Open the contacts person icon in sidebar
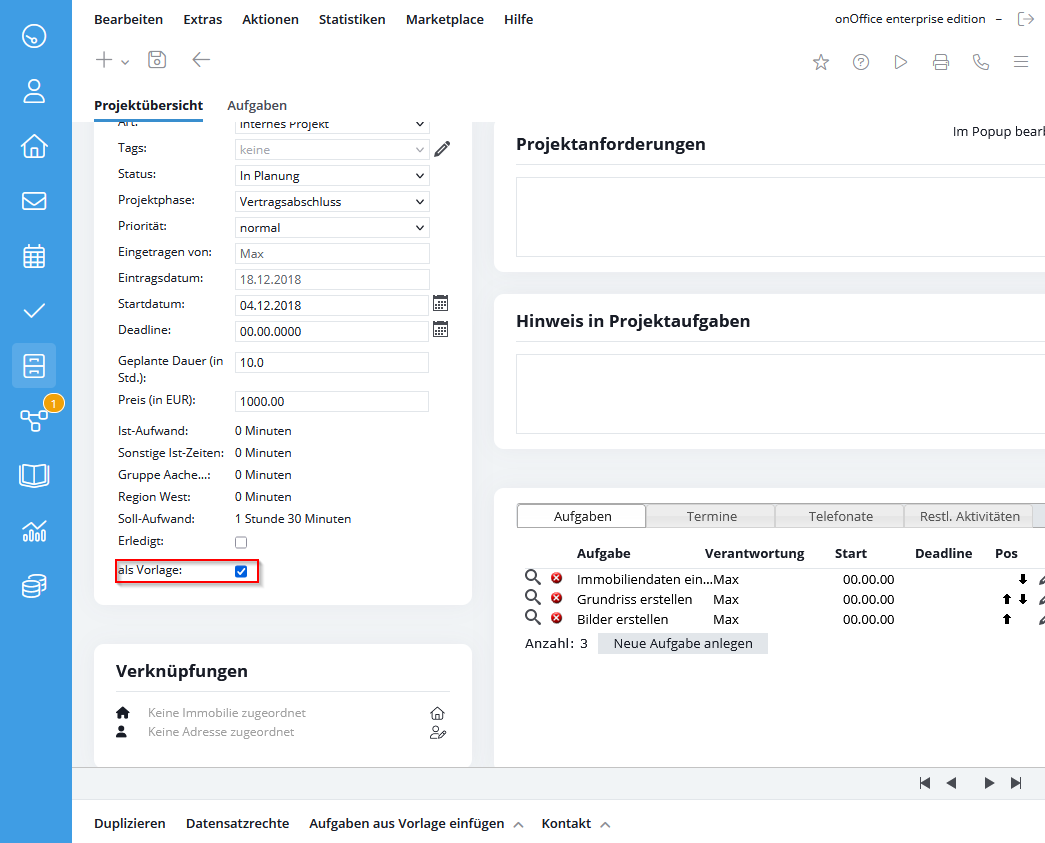The height and width of the screenshot is (843, 1045). (x=34, y=91)
